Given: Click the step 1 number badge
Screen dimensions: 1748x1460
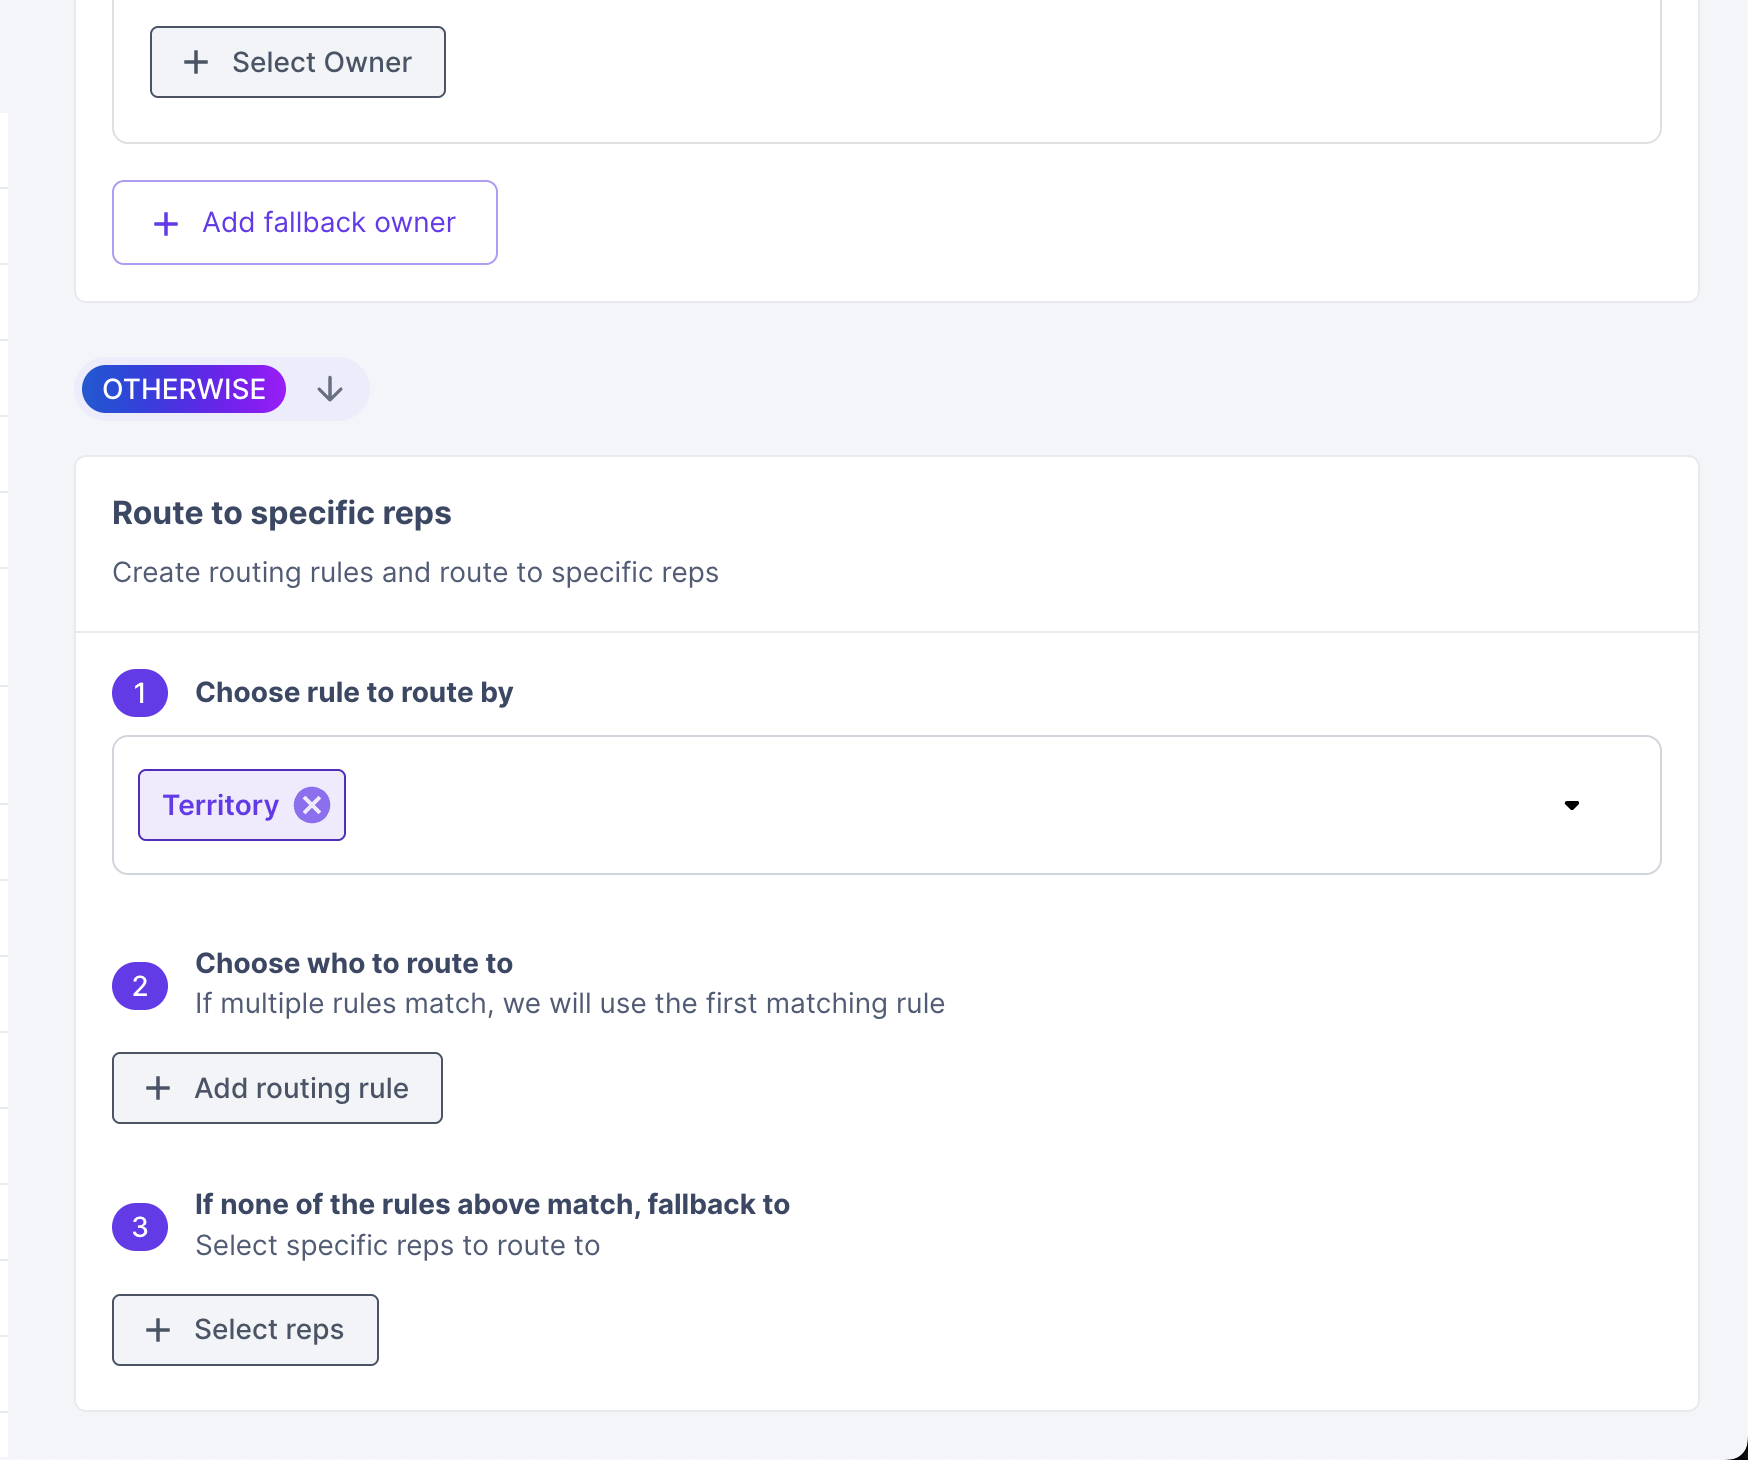Looking at the screenshot, I should (140, 693).
